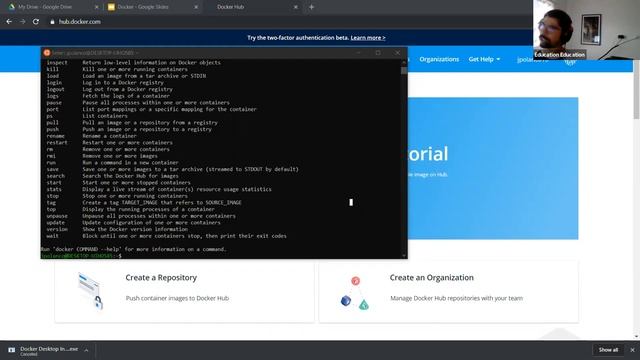Screen dimensions: 640x360
Task: Click Show all downloads button
Action: [608, 350]
